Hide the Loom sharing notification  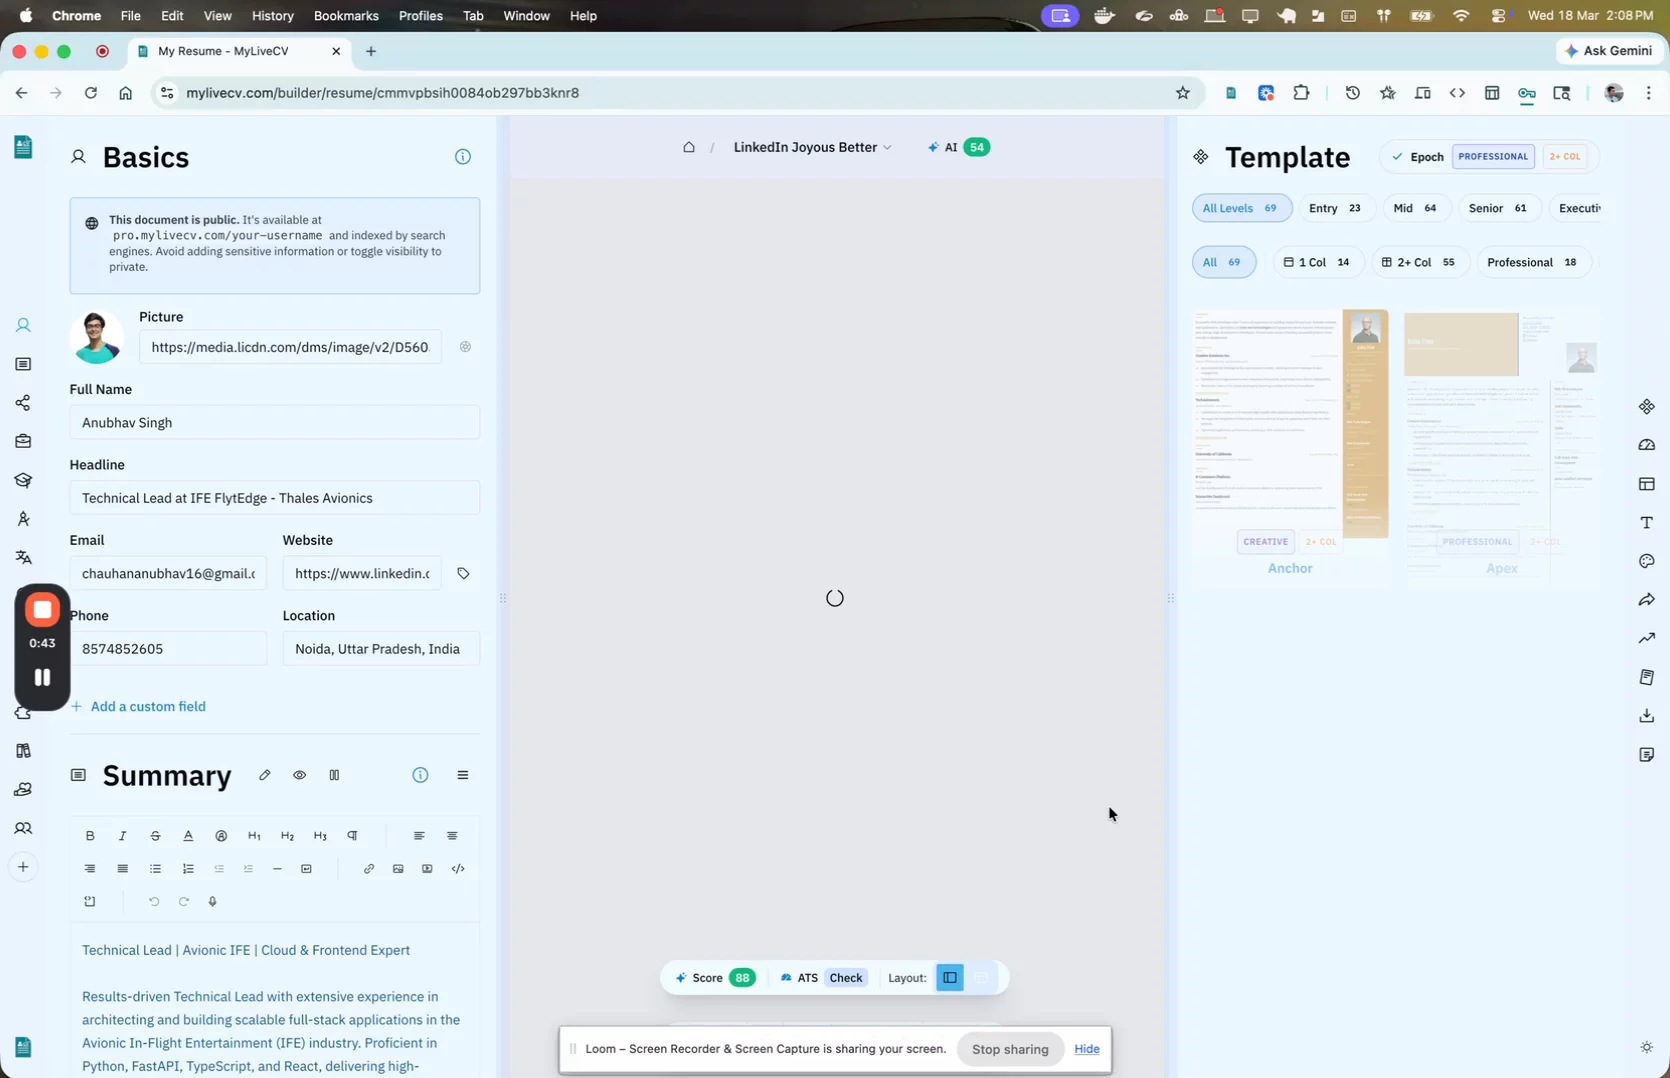[1086, 1049]
